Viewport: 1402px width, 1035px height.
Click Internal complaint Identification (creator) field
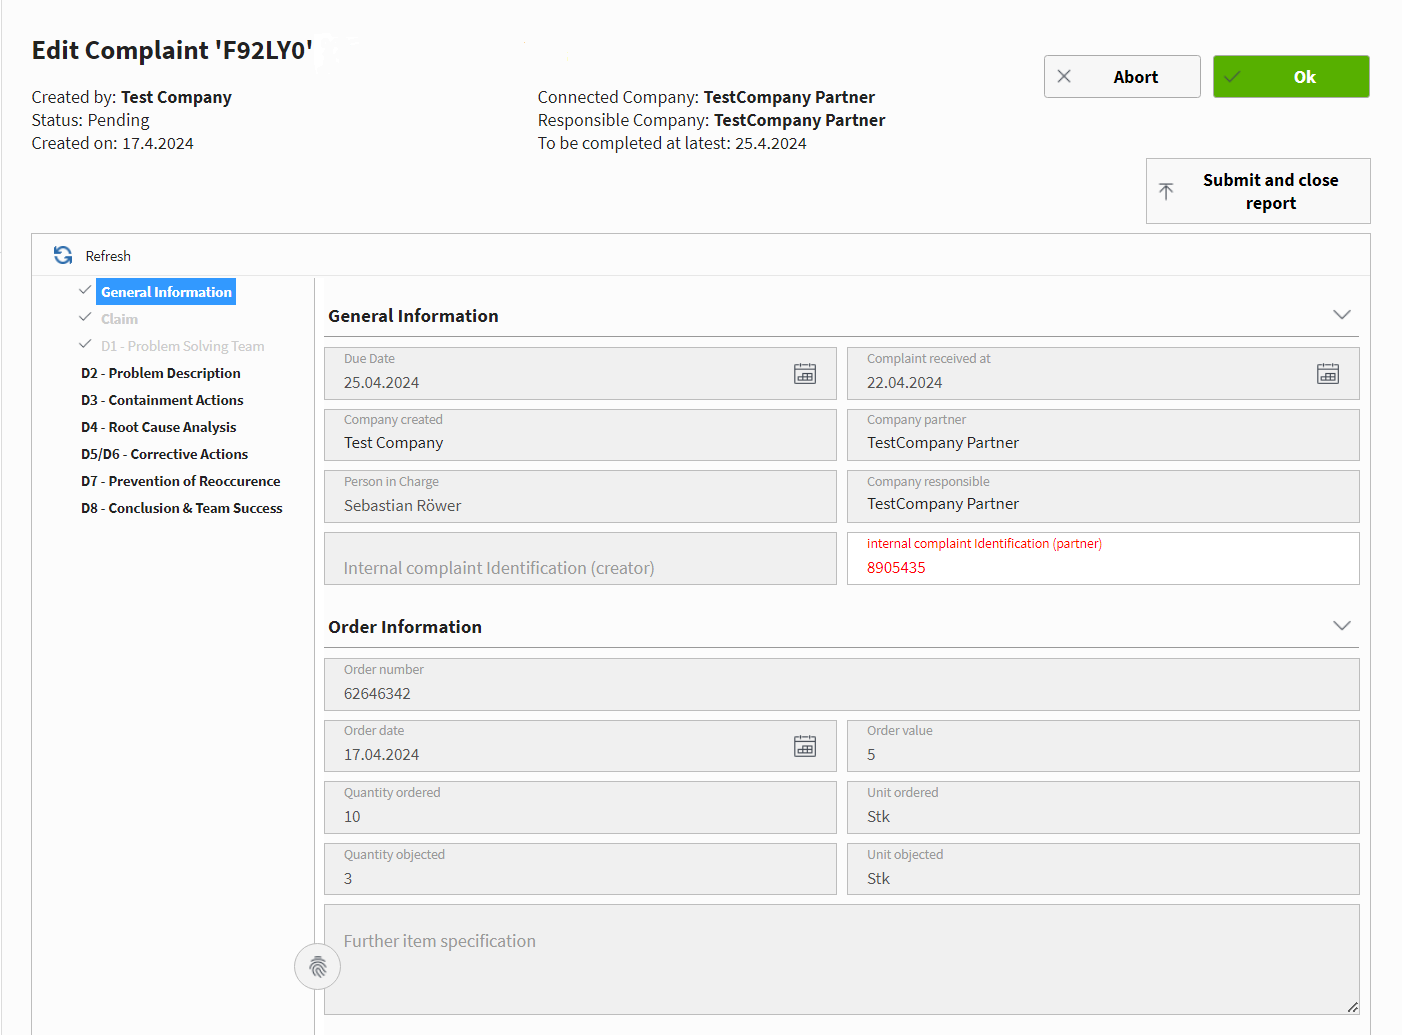(580, 558)
